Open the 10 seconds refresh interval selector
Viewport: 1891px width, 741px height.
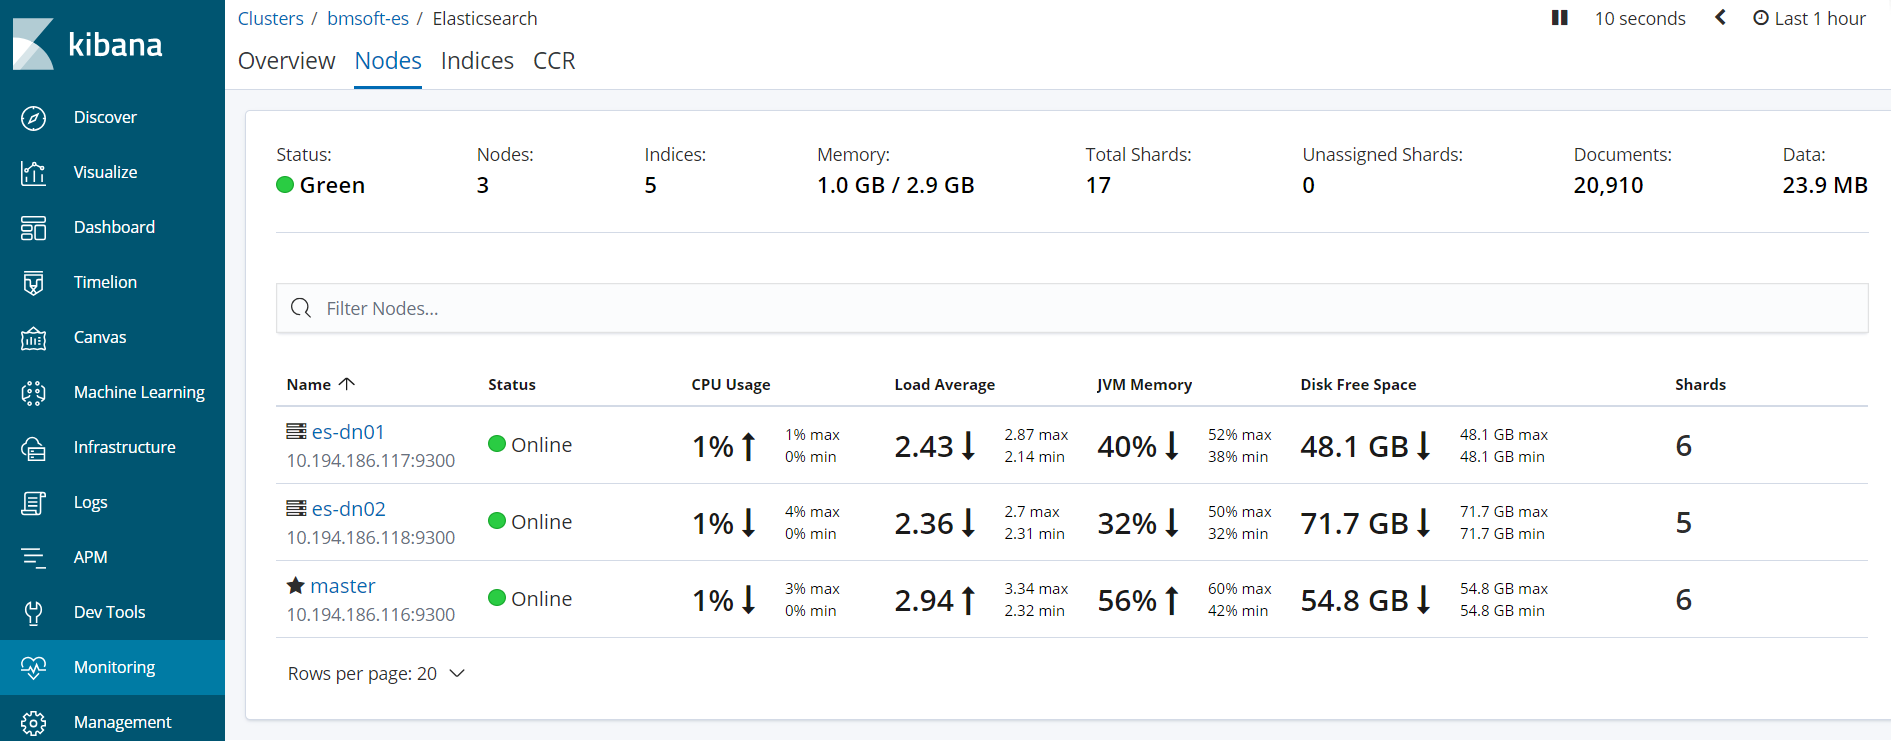point(1640,18)
